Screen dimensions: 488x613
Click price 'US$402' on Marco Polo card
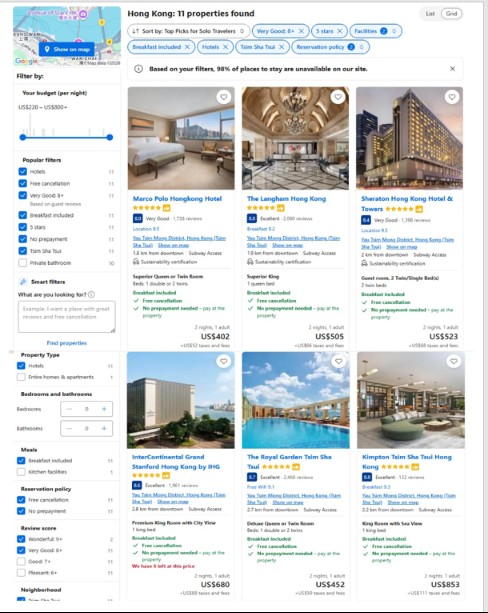pos(215,336)
